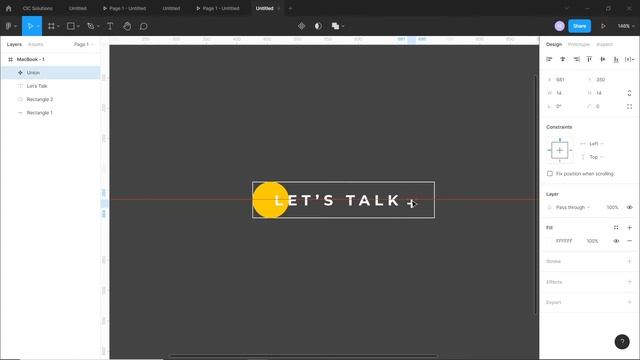Open the Frame tool dropdown arrow
The height and width of the screenshot is (360, 640).
(x=58, y=27)
